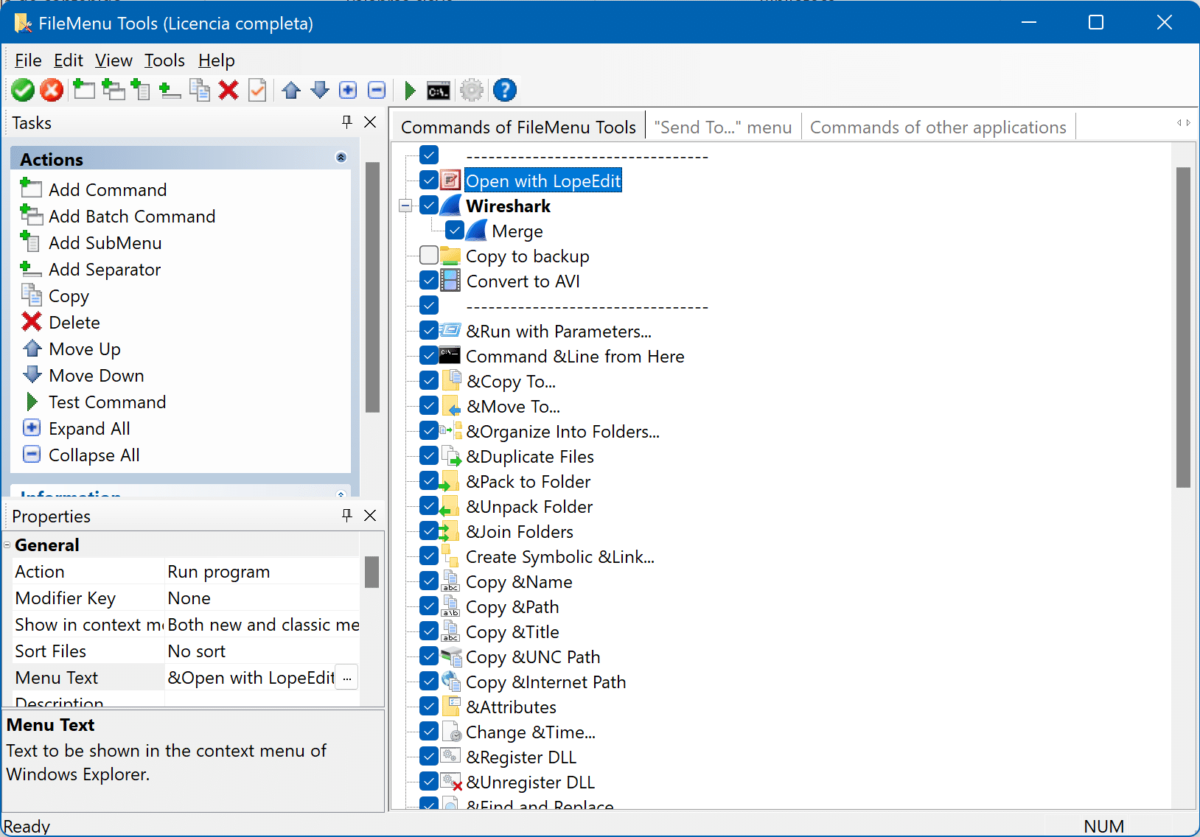The width and height of the screenshot is (1200, 837).
Task: Click the ellipsis button beside Menu Text value
Action: pos(346,678)
